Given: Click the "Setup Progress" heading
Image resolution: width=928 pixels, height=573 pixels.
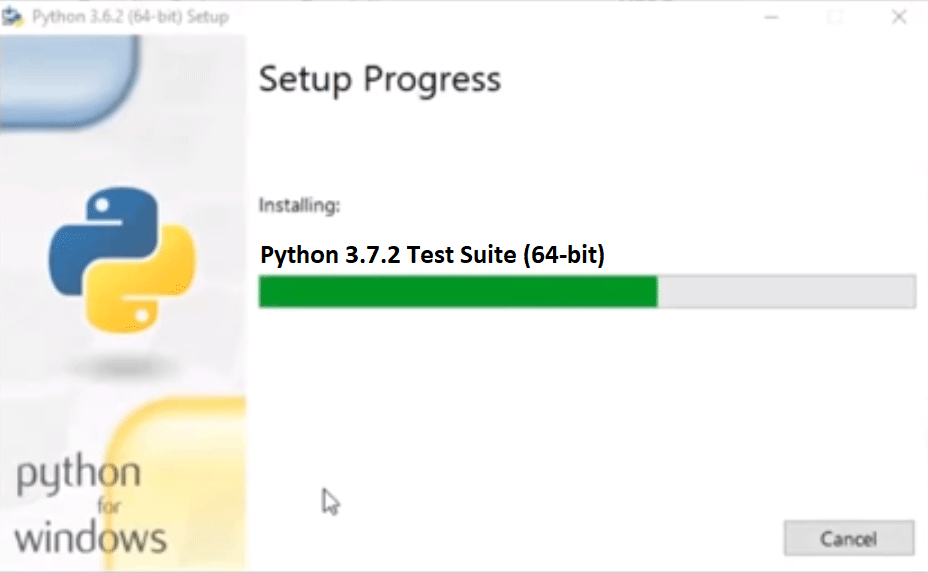Looking at the screenshot, I should pos(380,79).
